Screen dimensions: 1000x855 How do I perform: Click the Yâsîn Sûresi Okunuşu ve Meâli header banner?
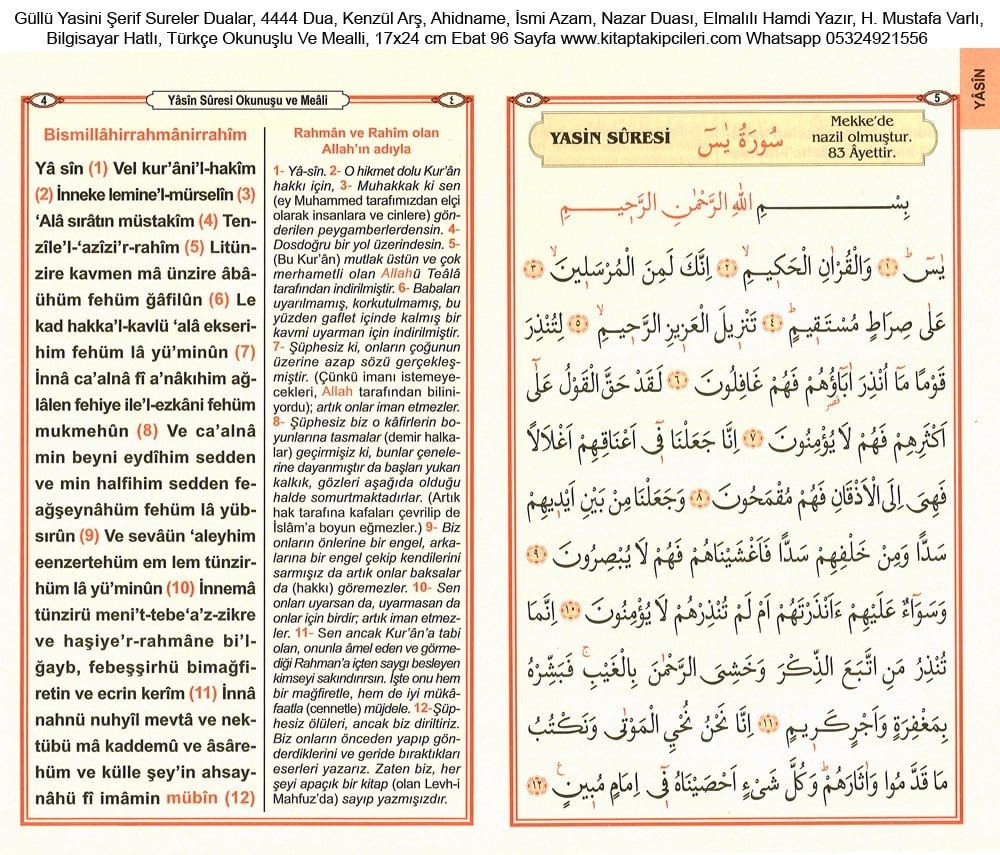click(x=248, y=100)
